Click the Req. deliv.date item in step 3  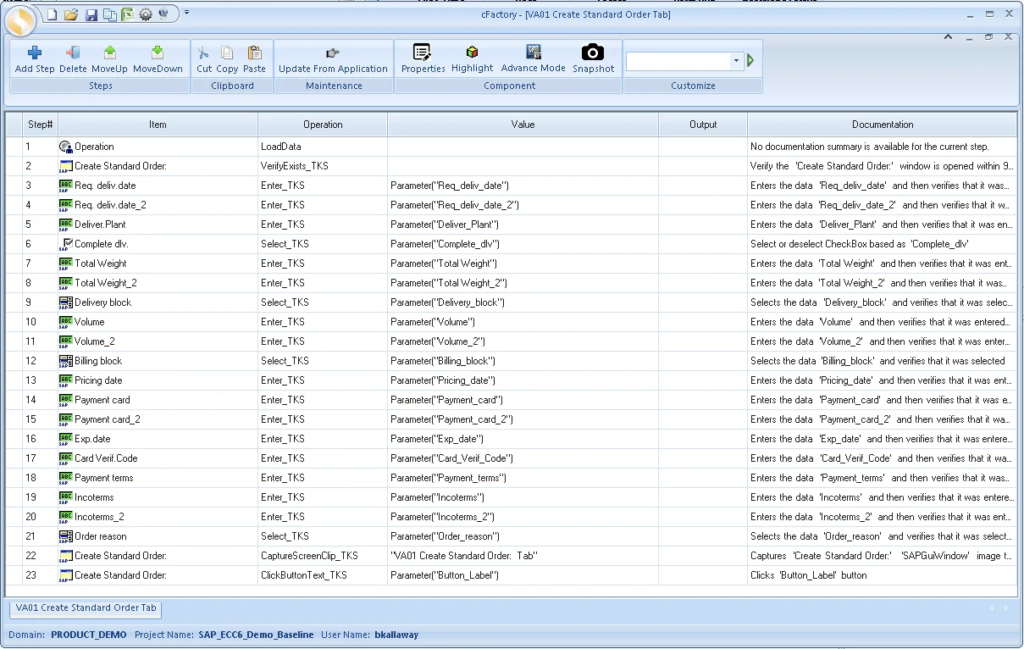pos(104,185)
